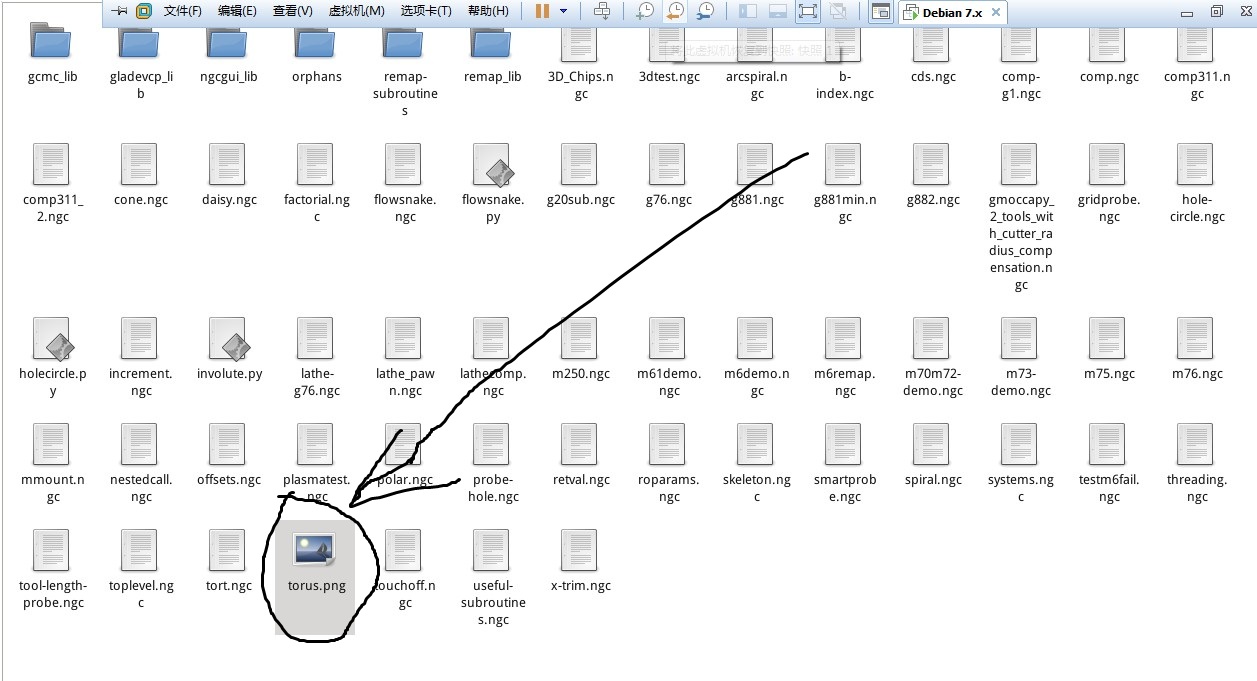Select the torus.png image file
The image size is (1257, 681).
point(316,550)
